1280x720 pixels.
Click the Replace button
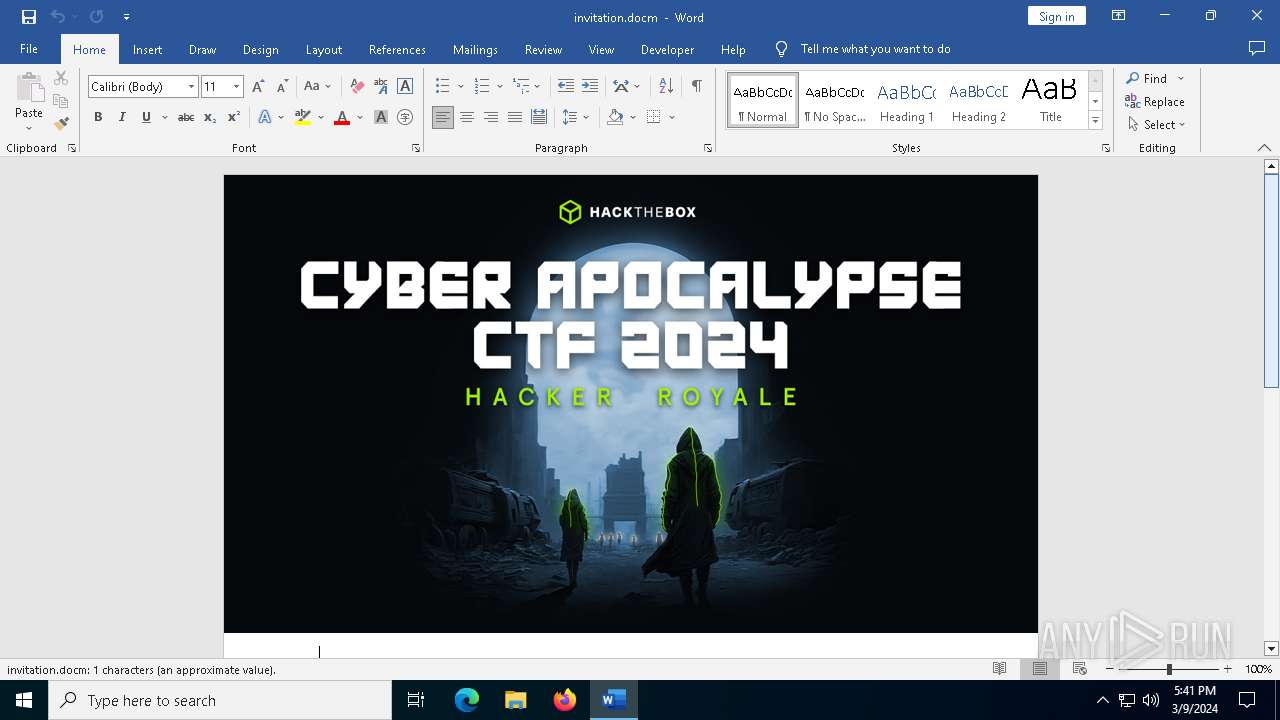(1155, 102)
